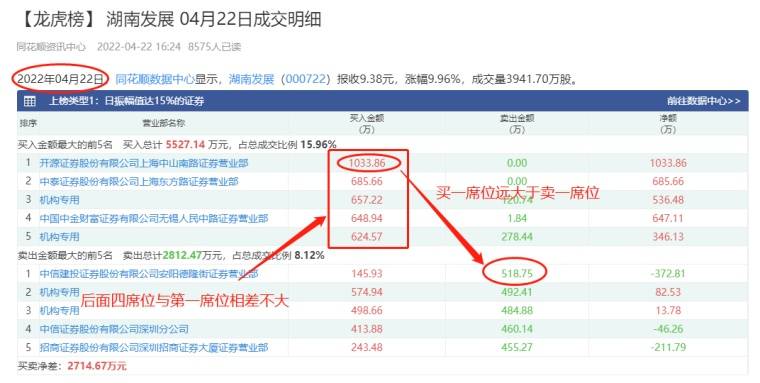
Task: Click net amount 536.48
Action: [x=668, y=200]
